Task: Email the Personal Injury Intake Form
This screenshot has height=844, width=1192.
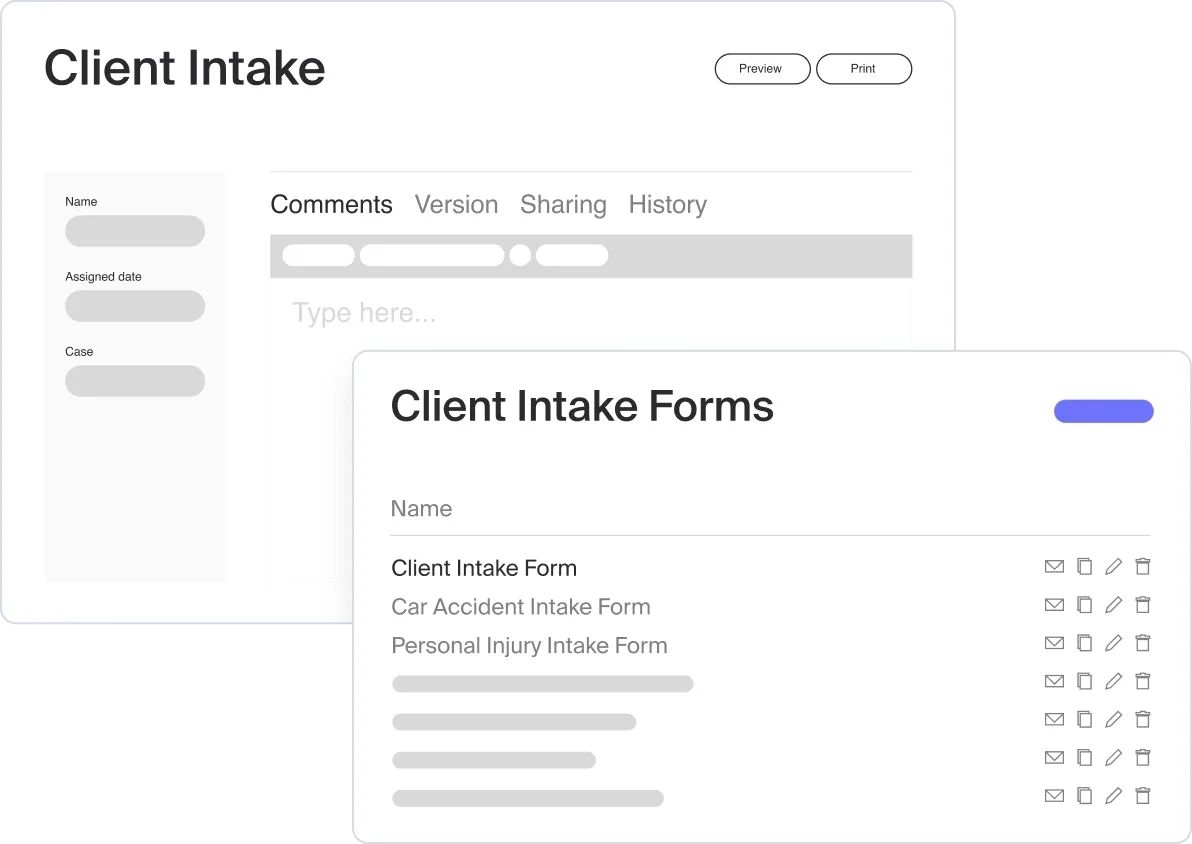Action: (1054, 643)
